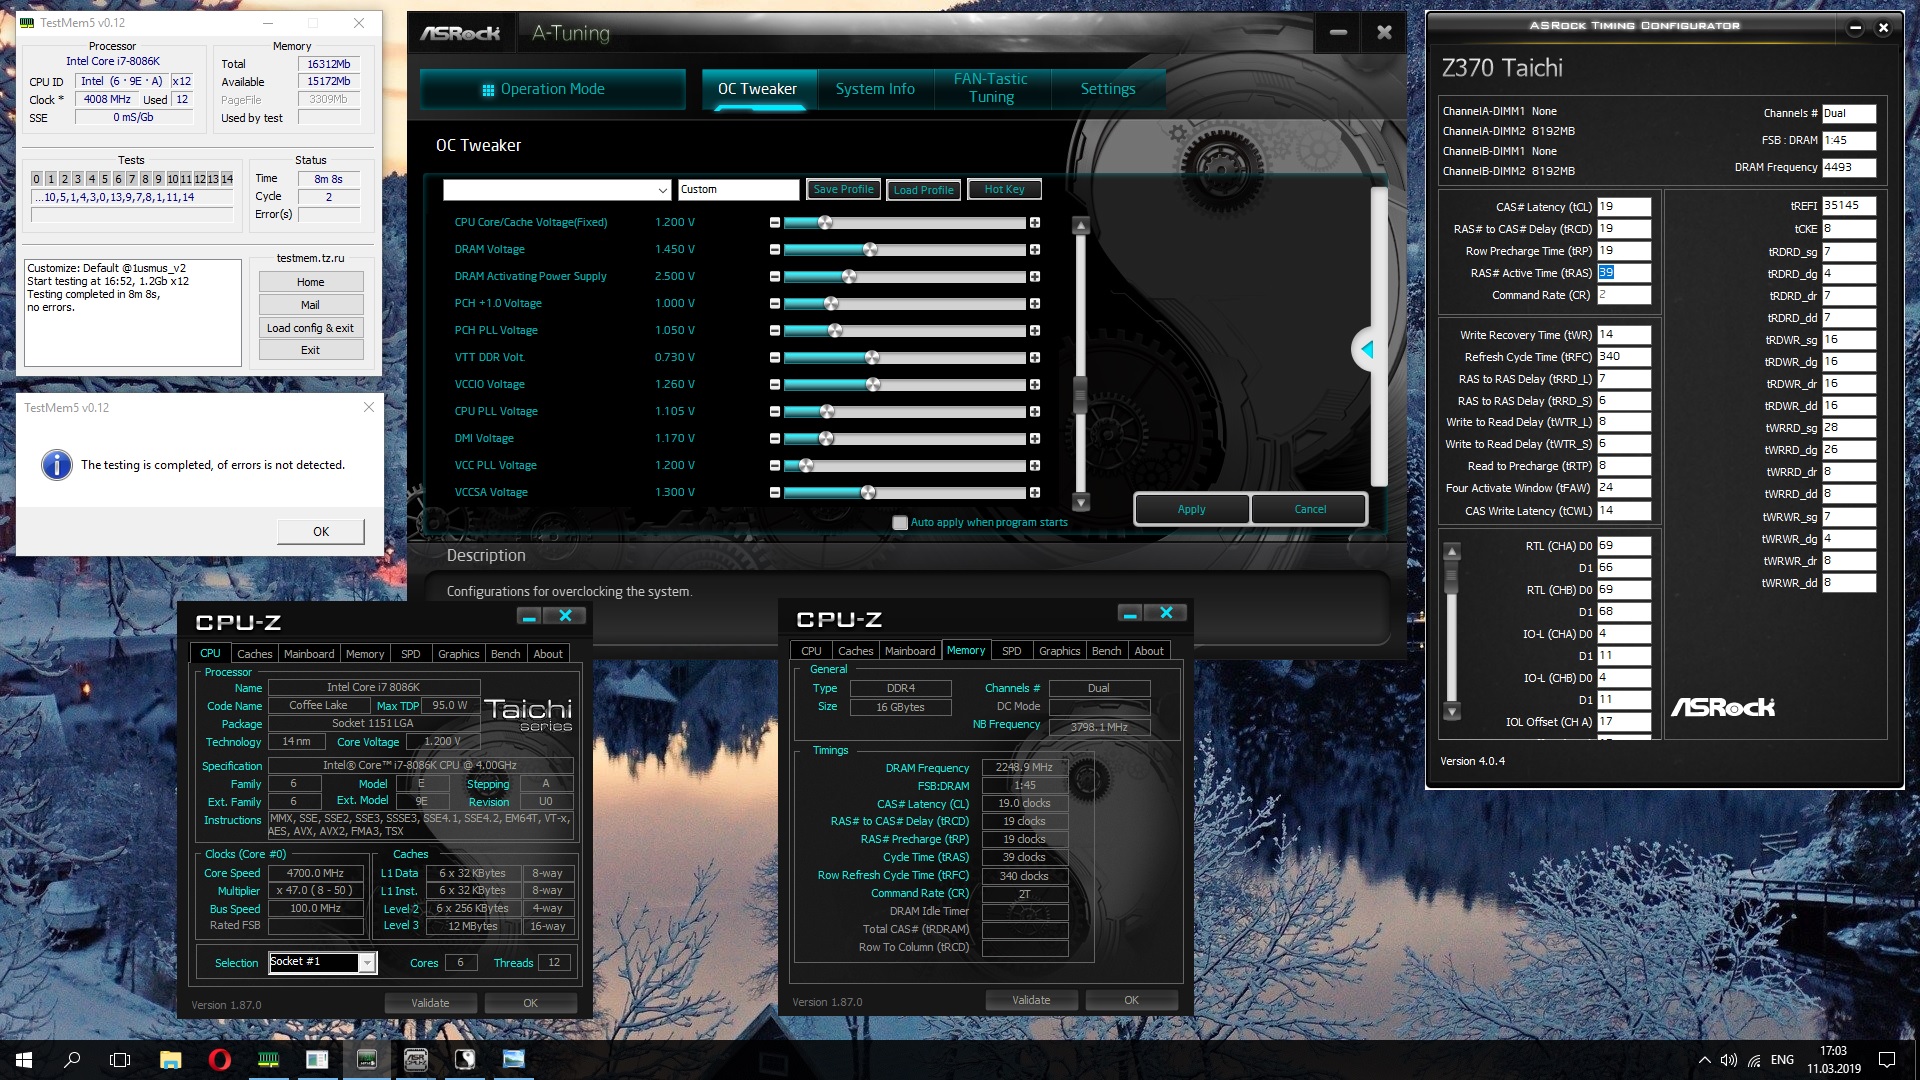
Task: Switch to System Info tab
Action: [875, 89]
